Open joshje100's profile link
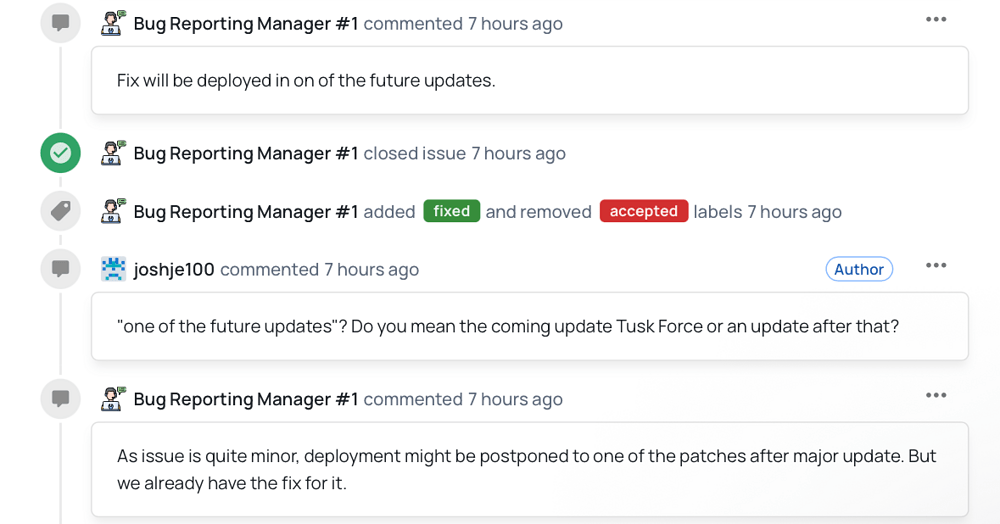Image resolution: width=1000 pixels, height=524 pixels. (x=174, y=270)
